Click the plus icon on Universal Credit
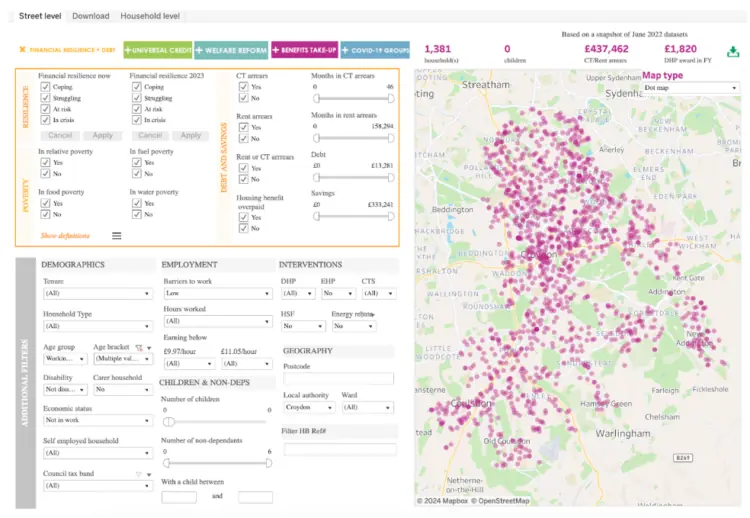Viewport: 750px width, 518px height. point(128,50)
